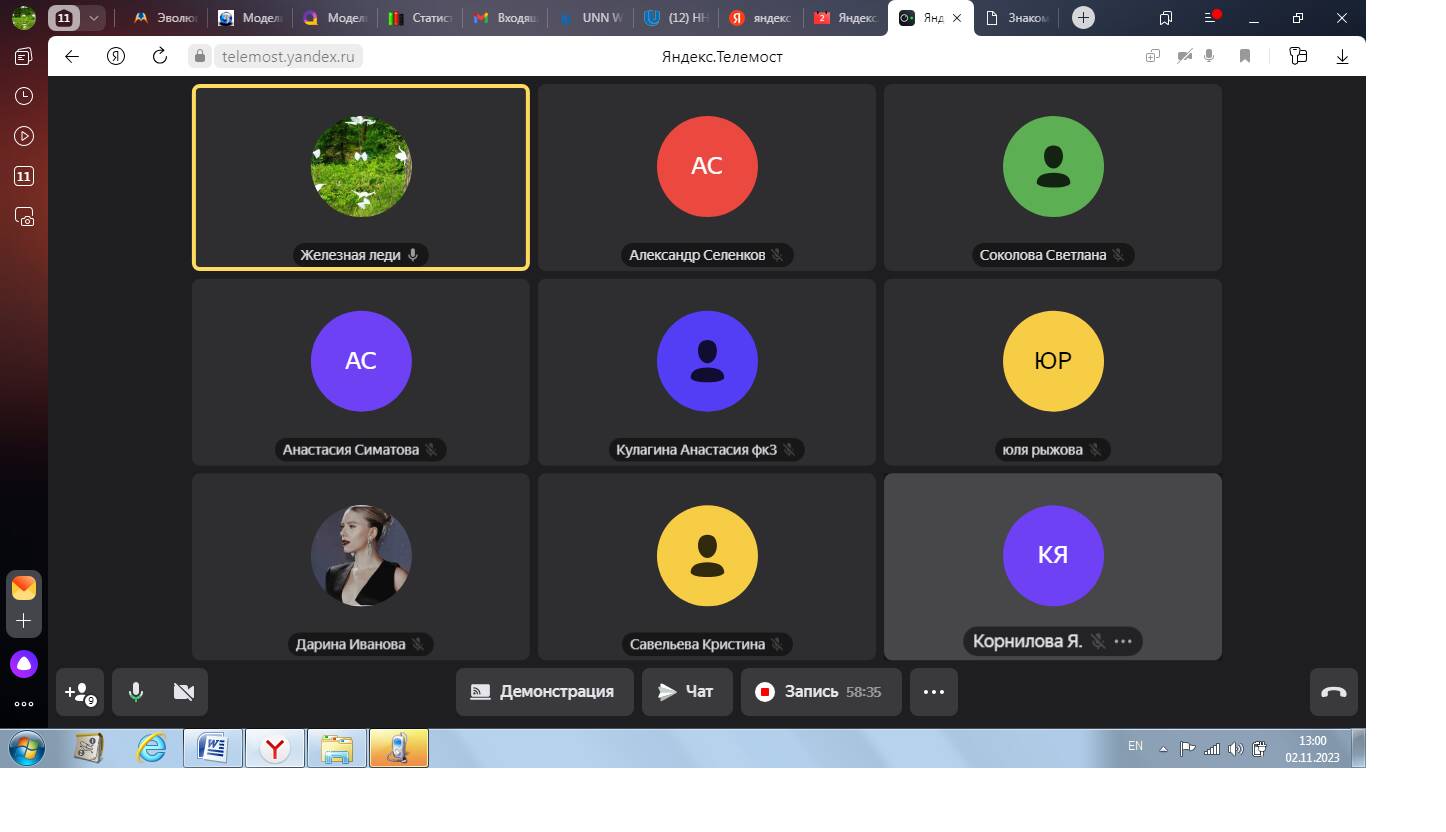Open Yandex home via Я button

click(116, 56)
